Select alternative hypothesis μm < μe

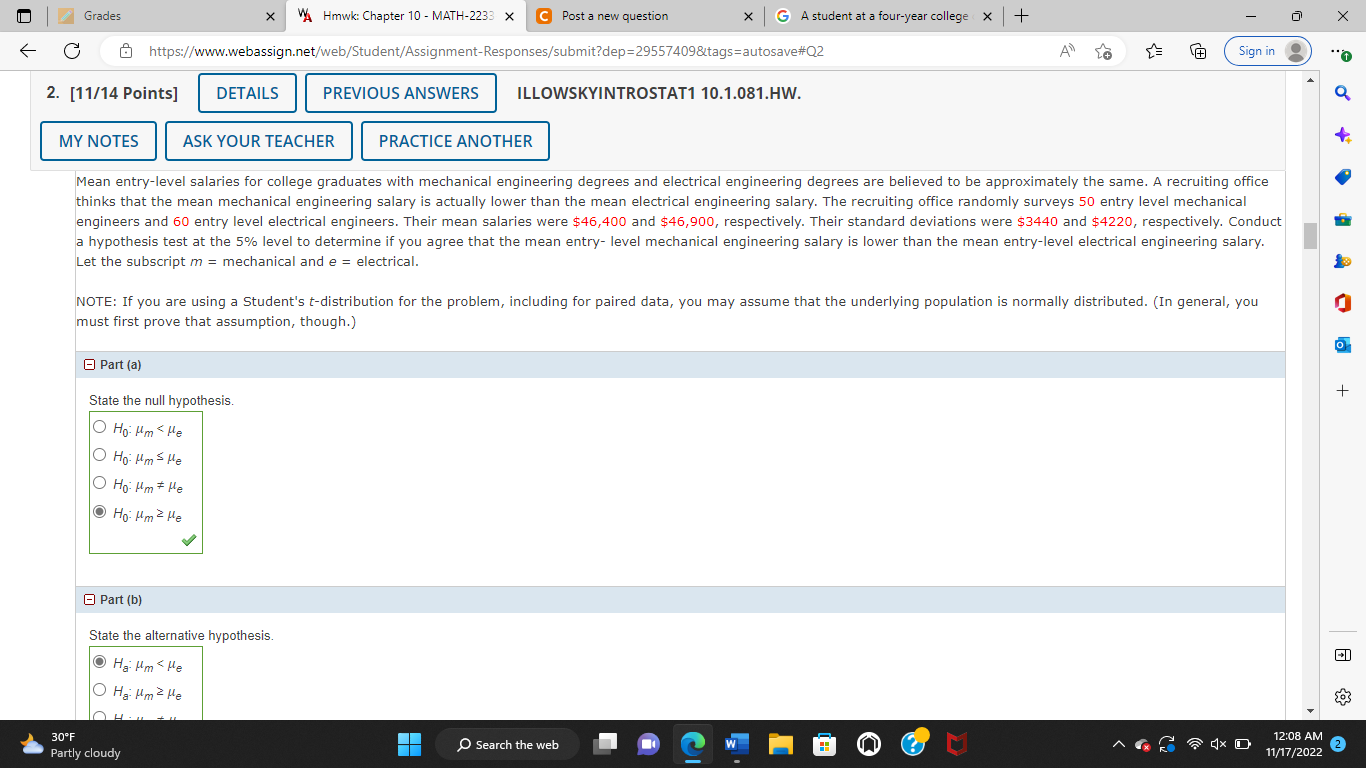pyautogui.click(x=100, y=662)
